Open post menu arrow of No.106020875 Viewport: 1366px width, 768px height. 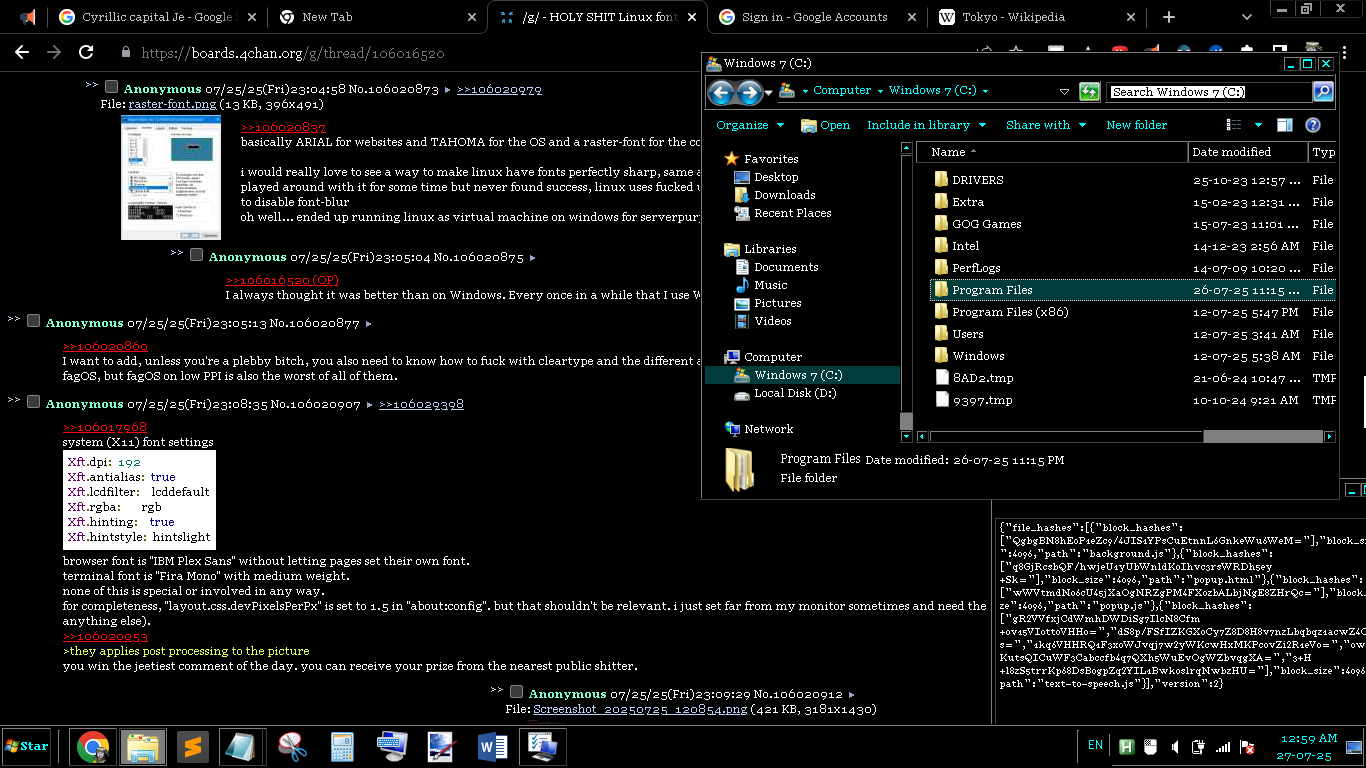532,258
